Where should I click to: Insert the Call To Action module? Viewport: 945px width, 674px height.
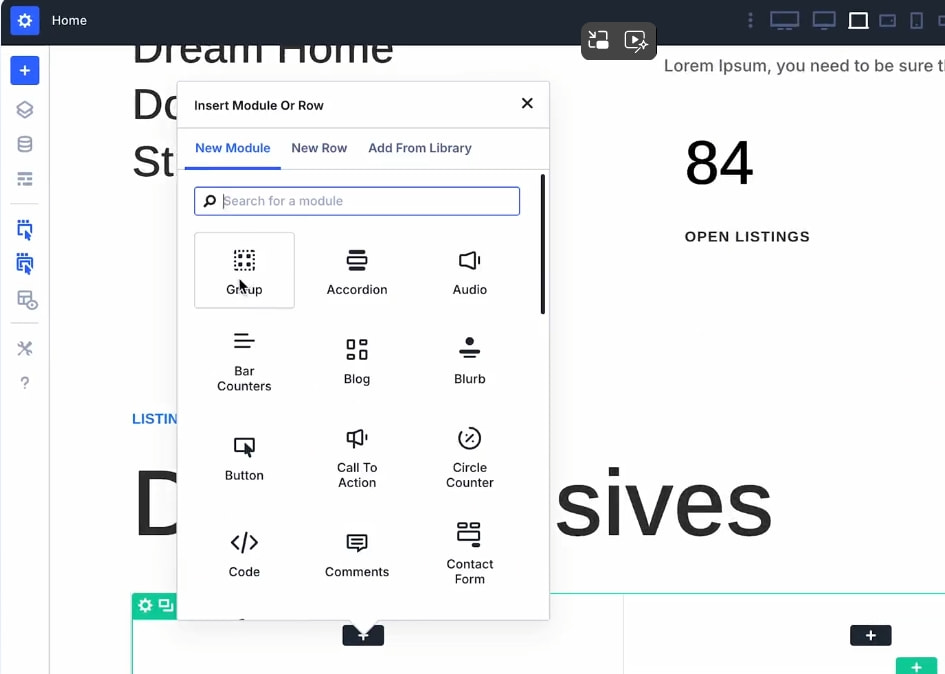tap(357, 459)
